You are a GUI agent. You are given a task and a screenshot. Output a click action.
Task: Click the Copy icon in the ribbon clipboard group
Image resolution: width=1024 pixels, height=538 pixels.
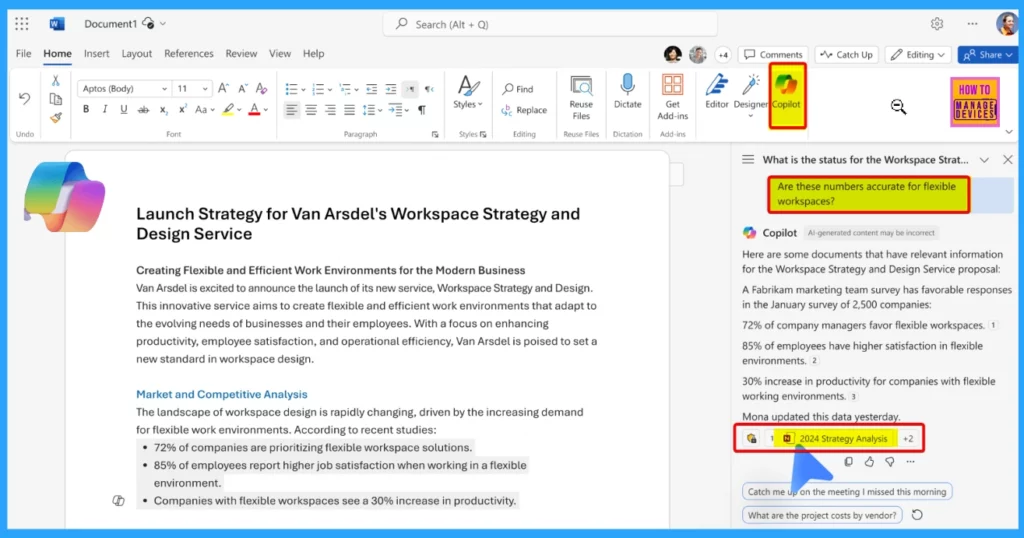[x=56, y=99]
